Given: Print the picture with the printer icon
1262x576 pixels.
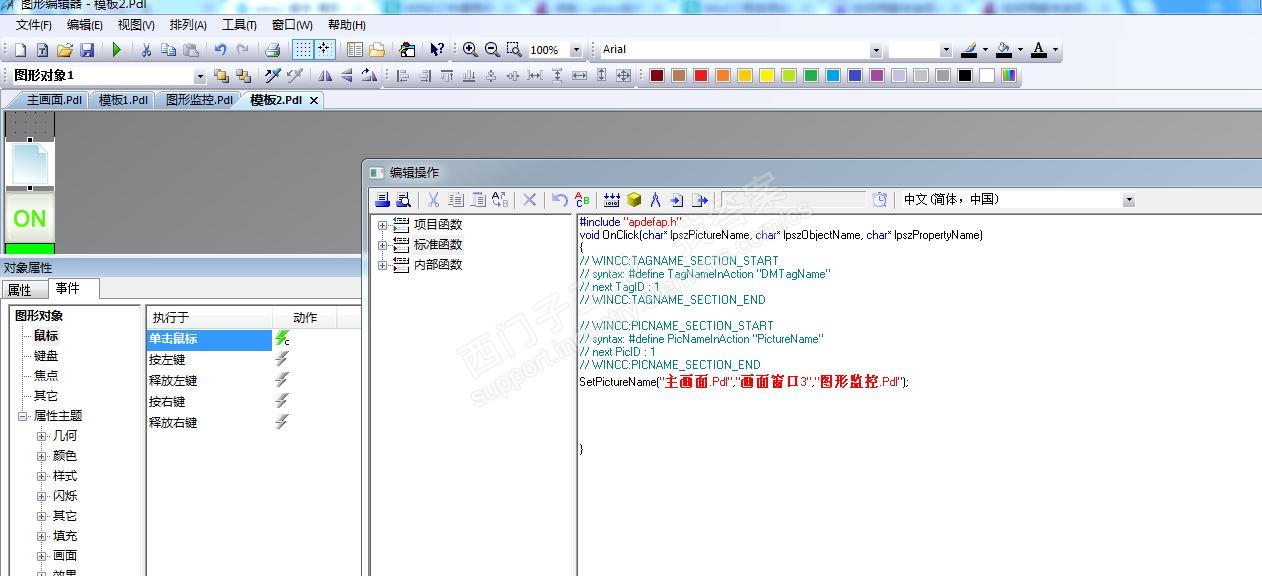Looking at the screenshot, I should [x=272, y=50].
